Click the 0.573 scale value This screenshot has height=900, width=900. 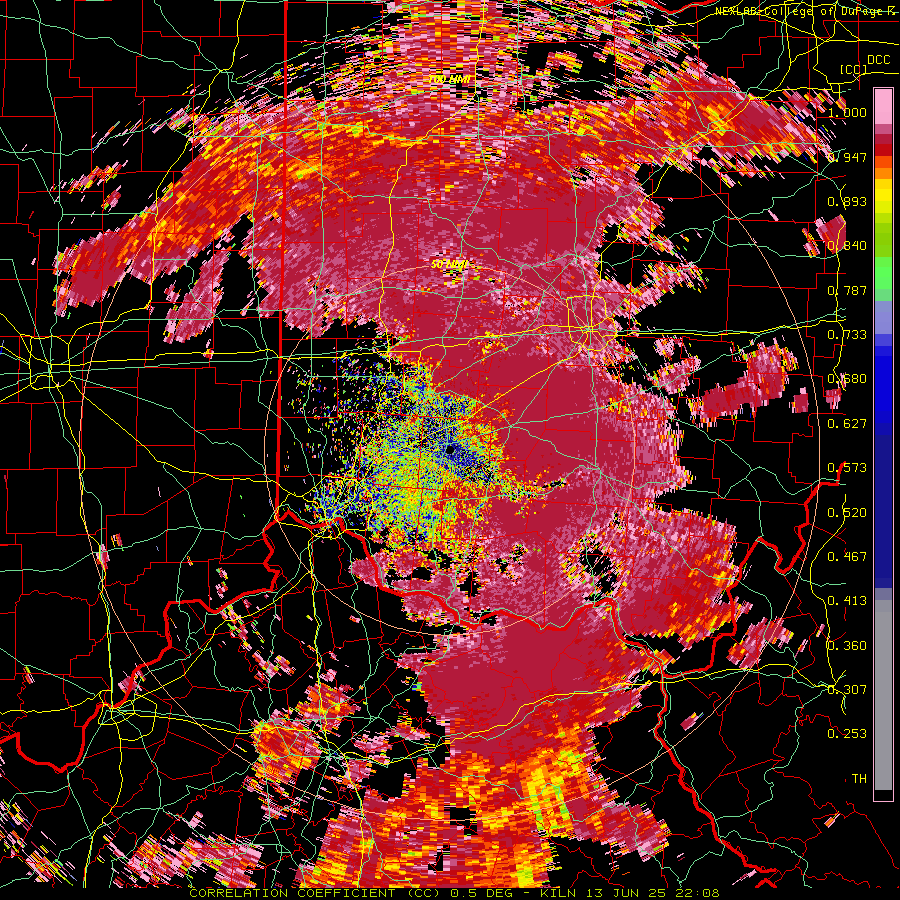pos(847,468)
